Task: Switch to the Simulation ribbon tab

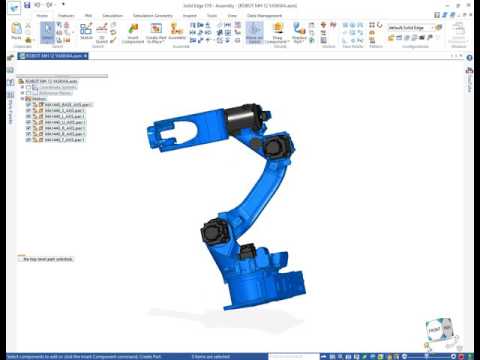Action: pos(113,16)
